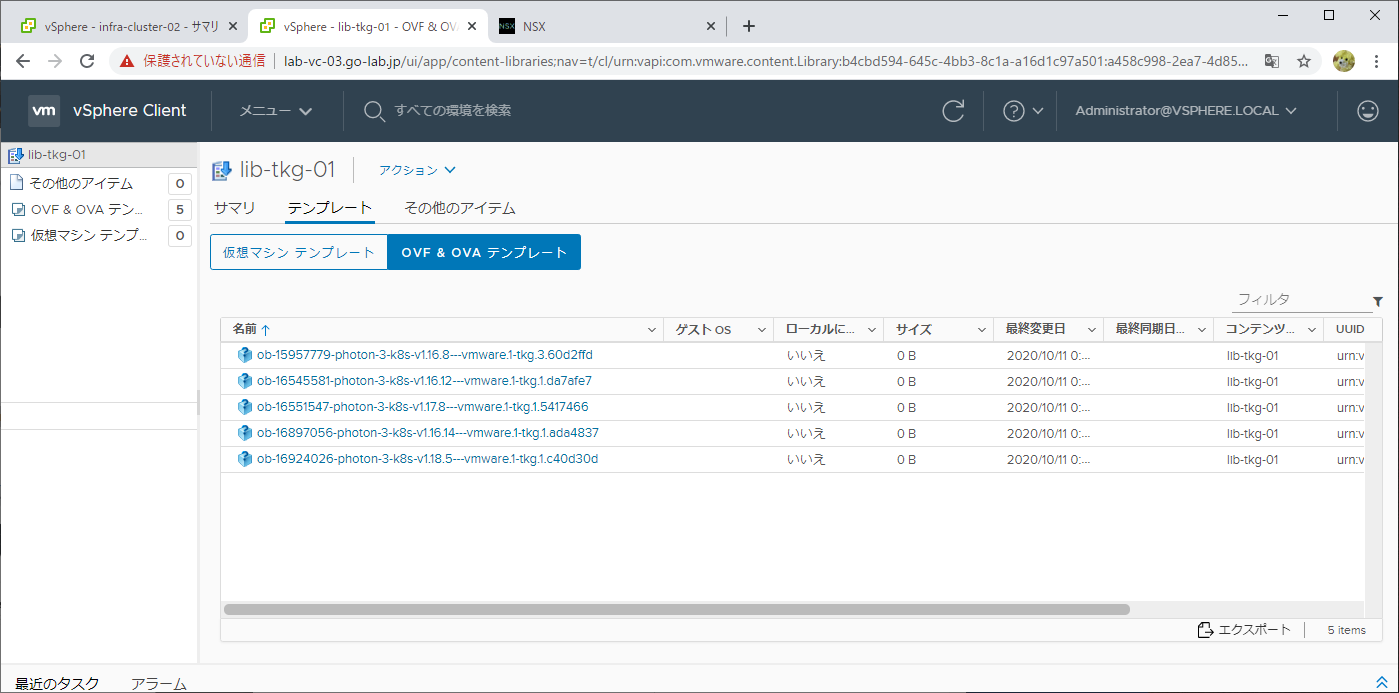Open ob-16551547-photon-3-k8s-v1.17.8 template link
1399x693 pixels.
[x=423, y=407]
